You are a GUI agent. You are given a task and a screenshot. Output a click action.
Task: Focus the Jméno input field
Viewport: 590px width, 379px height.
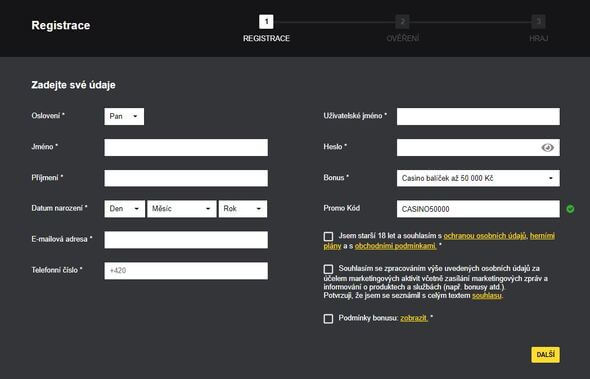(186, 148)
